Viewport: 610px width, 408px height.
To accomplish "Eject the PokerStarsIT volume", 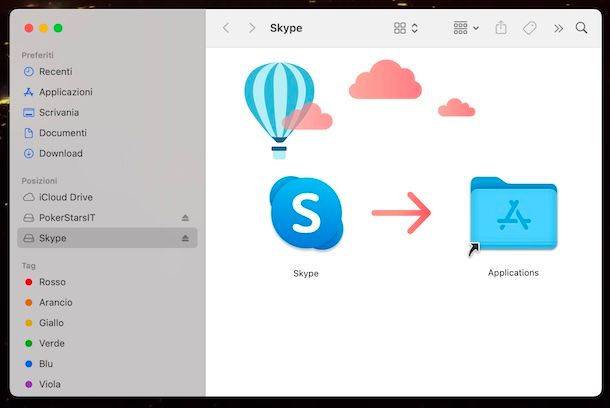I will click(185, 218).
